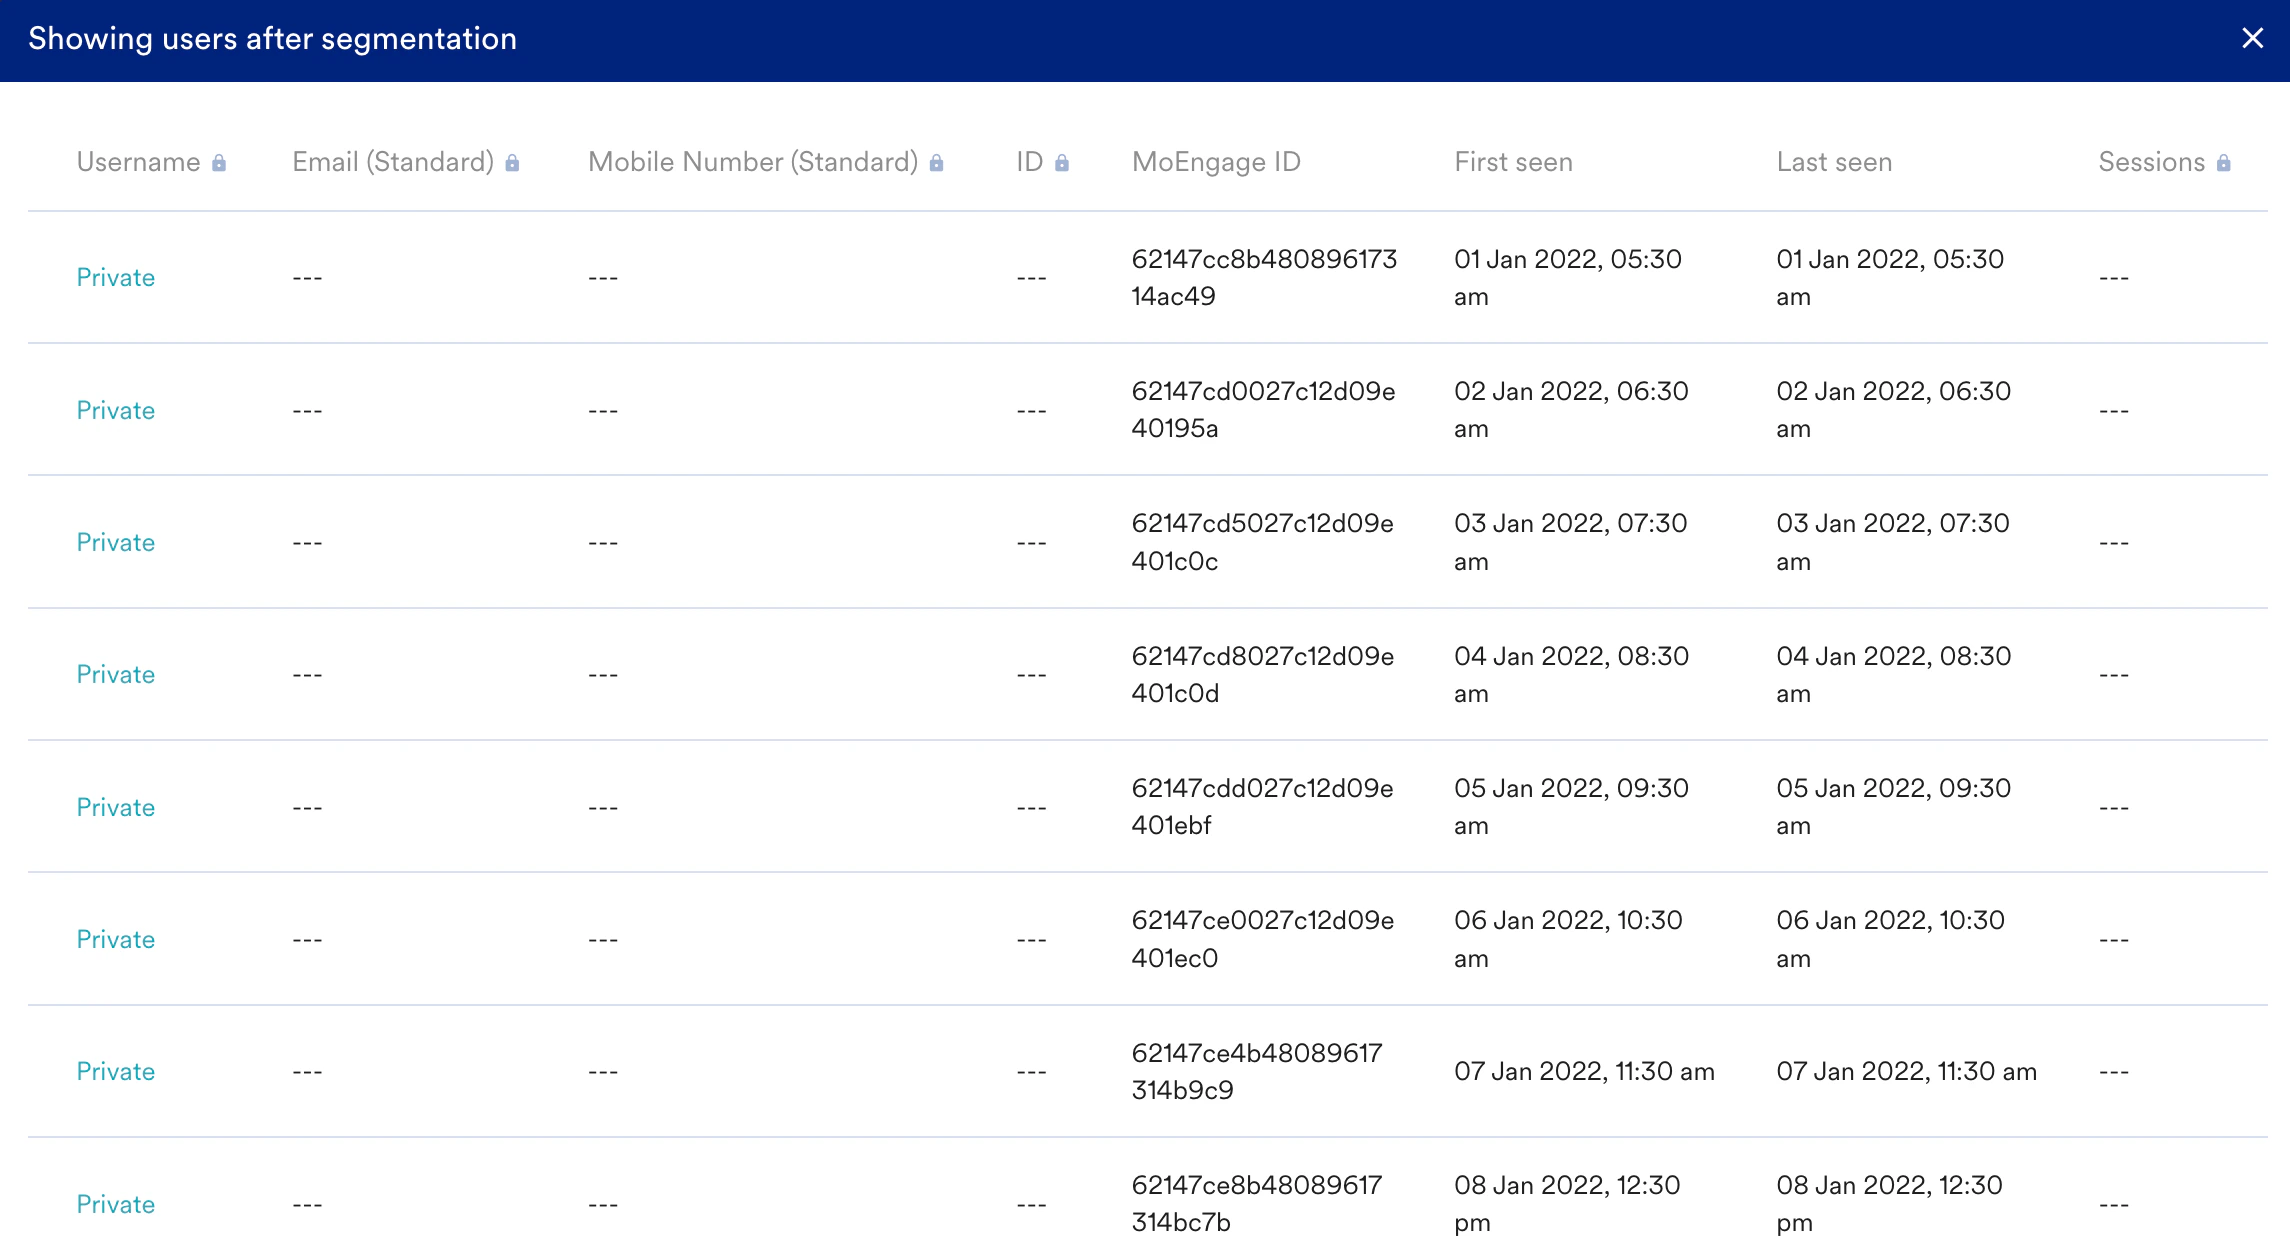Open Private user first seen 02 Jan 2022
Screen dimensions: 2290x1246
(x=116, y=410)
